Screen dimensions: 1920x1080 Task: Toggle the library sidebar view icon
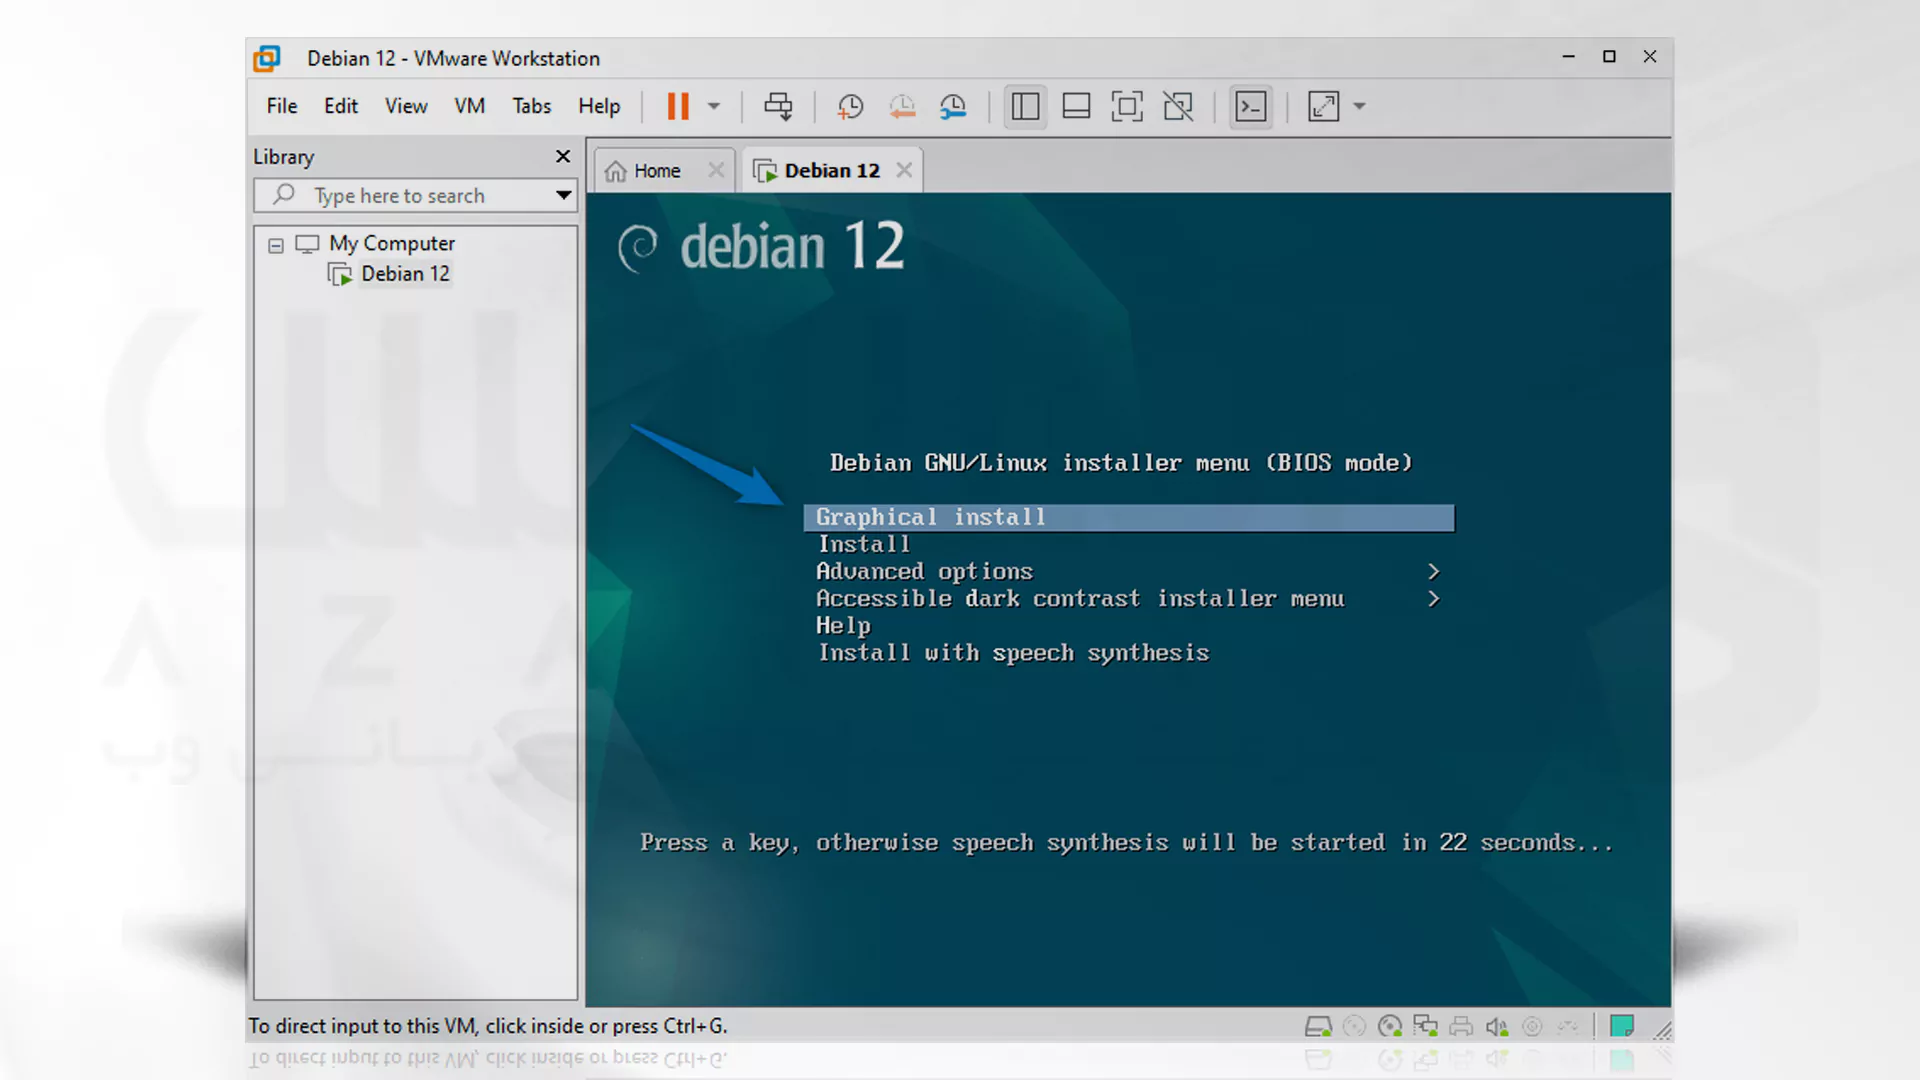coord(1025,106)
